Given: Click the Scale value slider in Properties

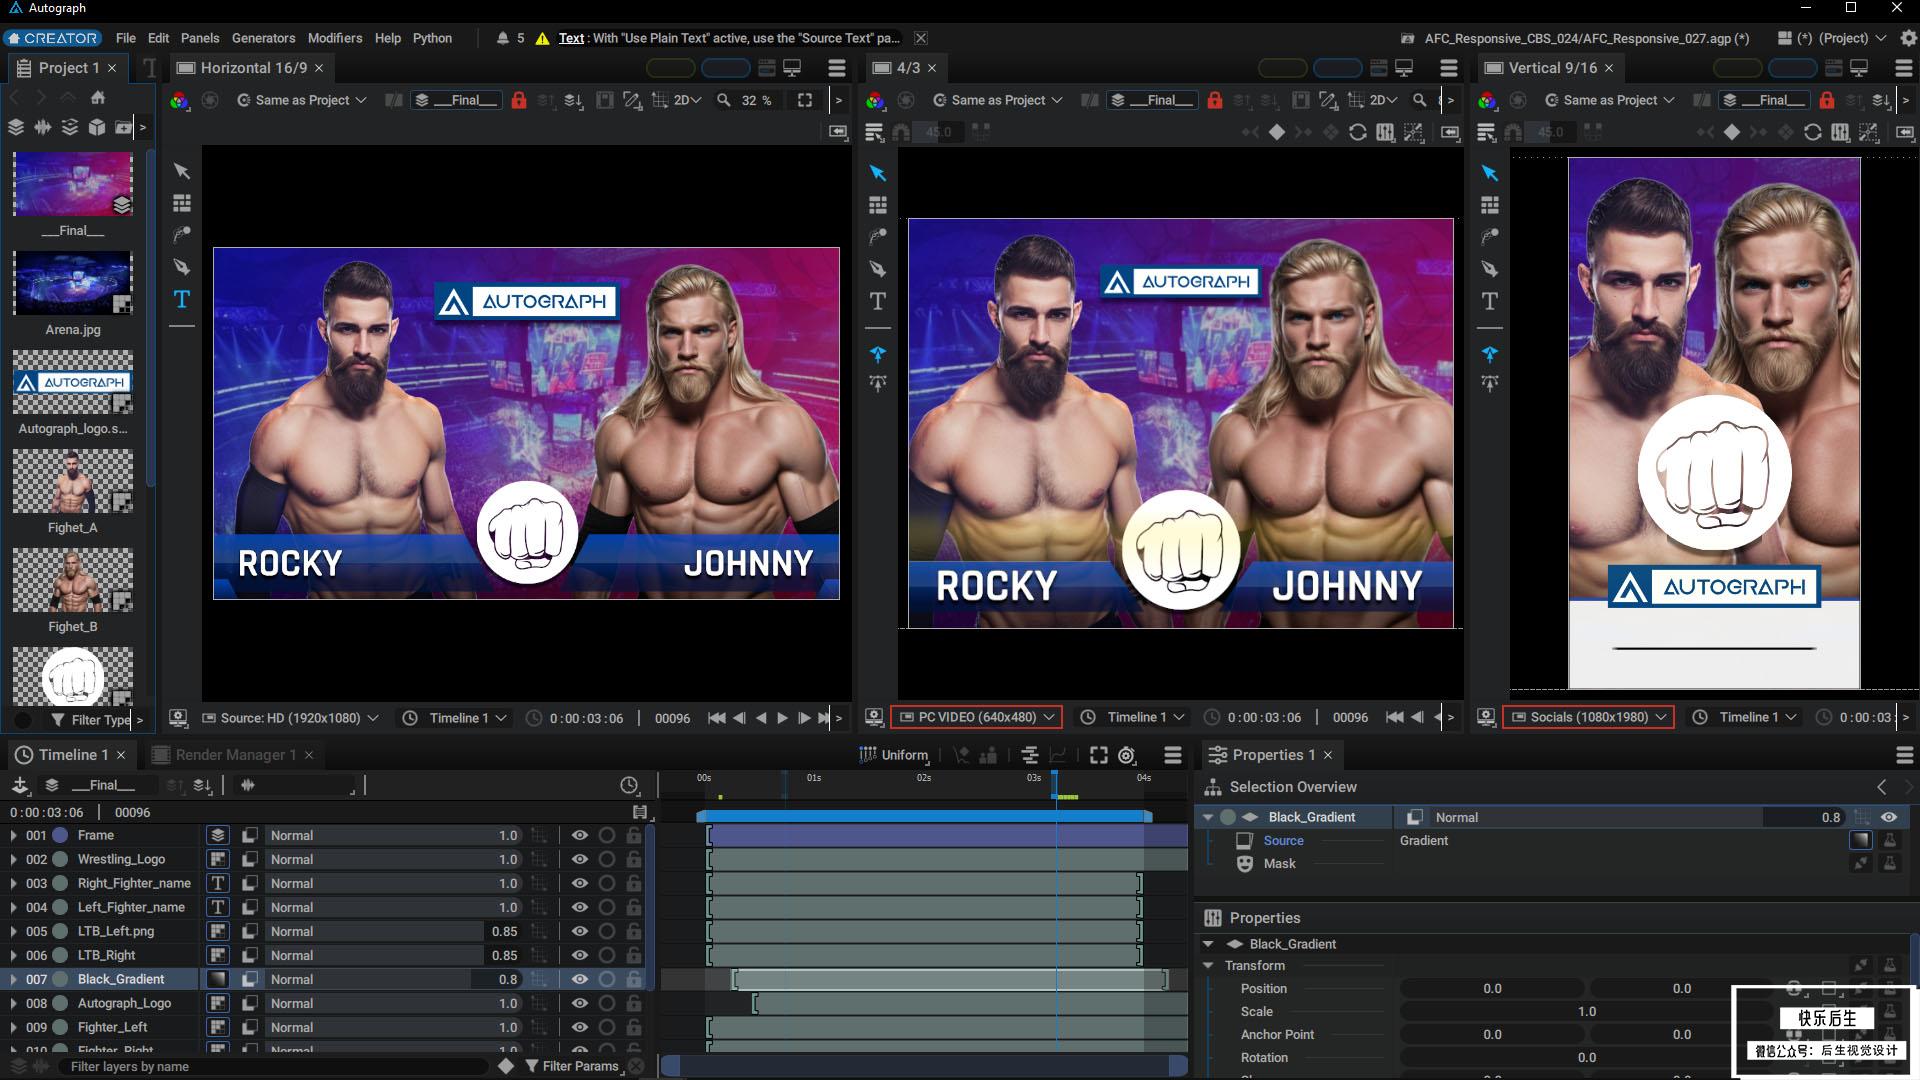Looking at the screenshot, I should pyautogui.click(x=1587, y=1011).
